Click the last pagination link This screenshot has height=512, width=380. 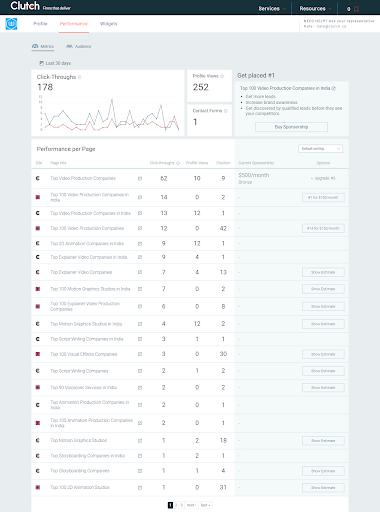(205, 505)
